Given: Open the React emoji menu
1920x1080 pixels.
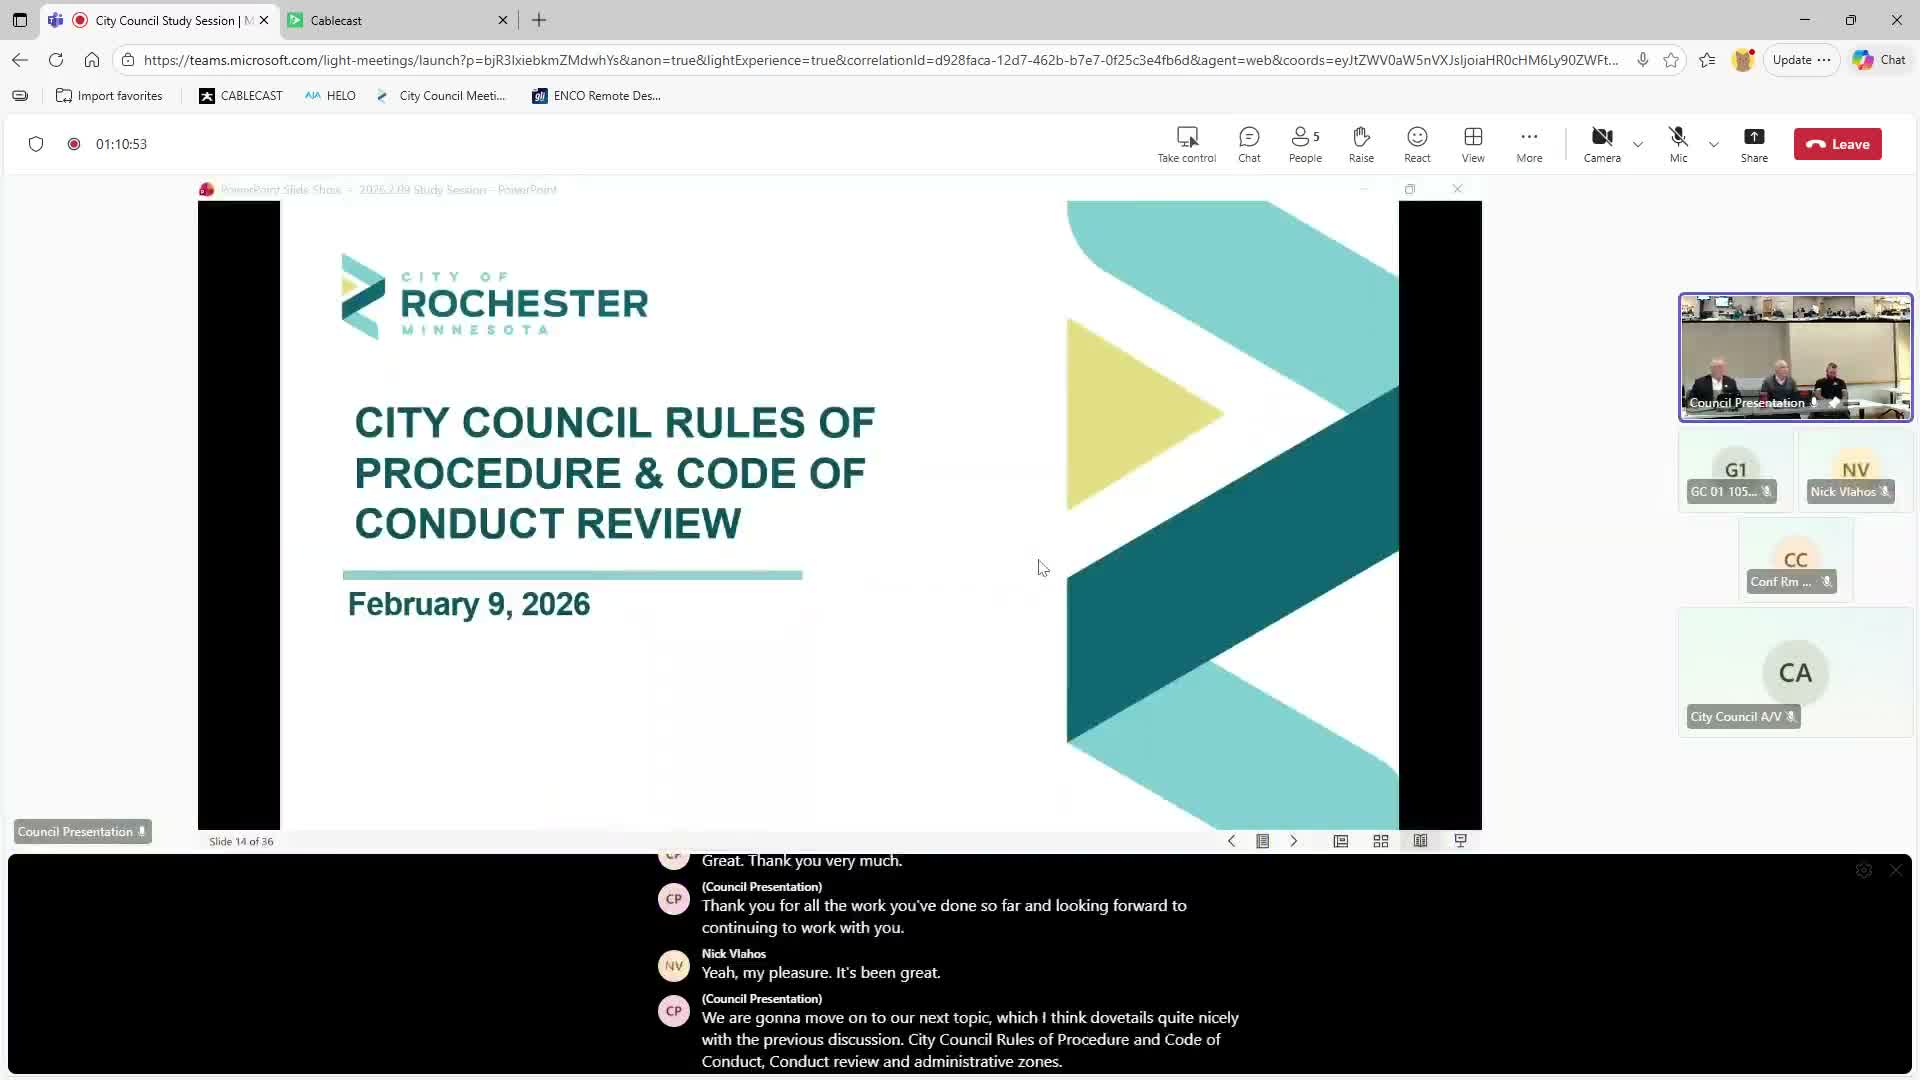Looking at the screenshot, I should [1417, 143].
